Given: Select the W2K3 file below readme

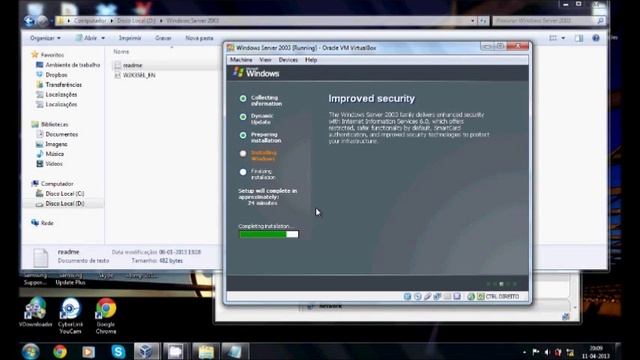Looking at the screenshot, I should point(135,75).
